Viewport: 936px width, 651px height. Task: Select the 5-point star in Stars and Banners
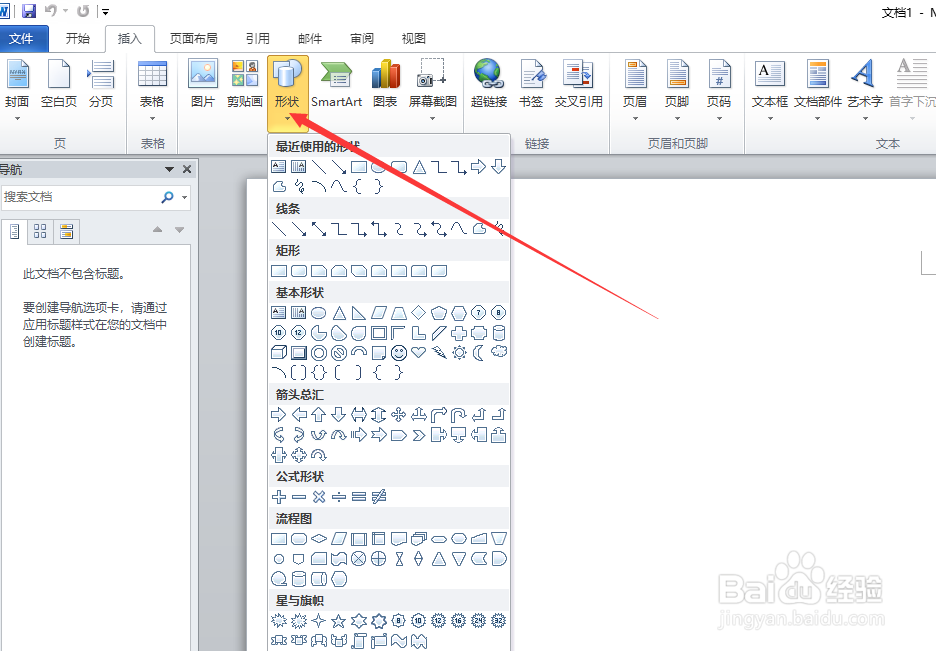tap(338, 621)
